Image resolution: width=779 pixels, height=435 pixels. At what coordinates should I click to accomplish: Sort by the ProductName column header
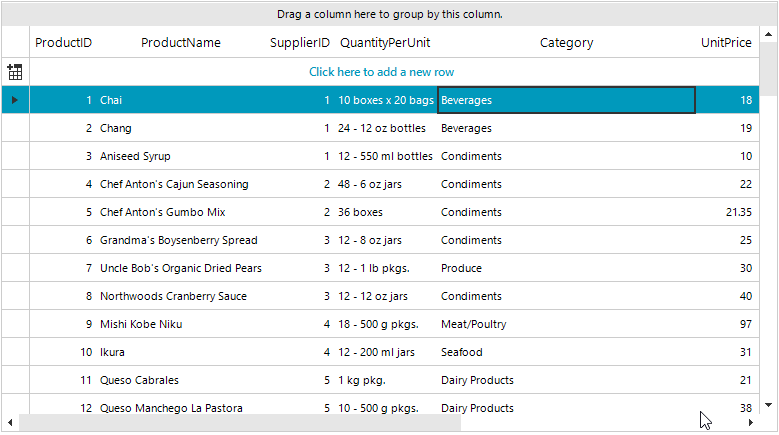click(181, 43)
